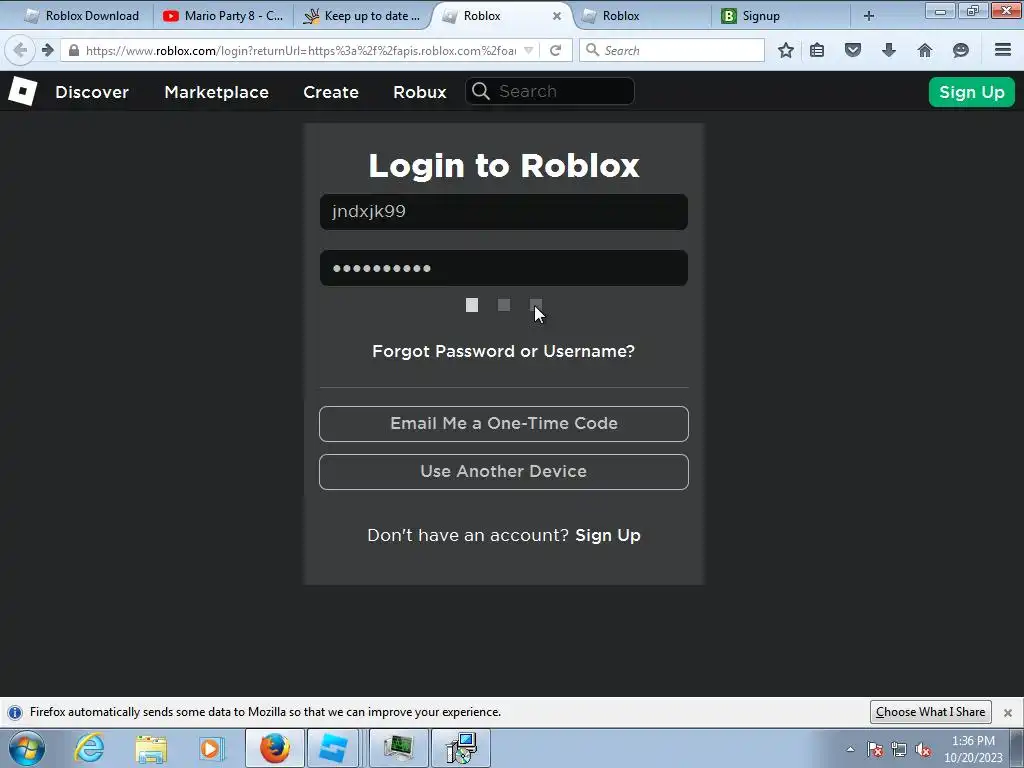Viewport: 1024px width, 768px height.
Task: Click the Firefox search bar
Action: (671, 50)
